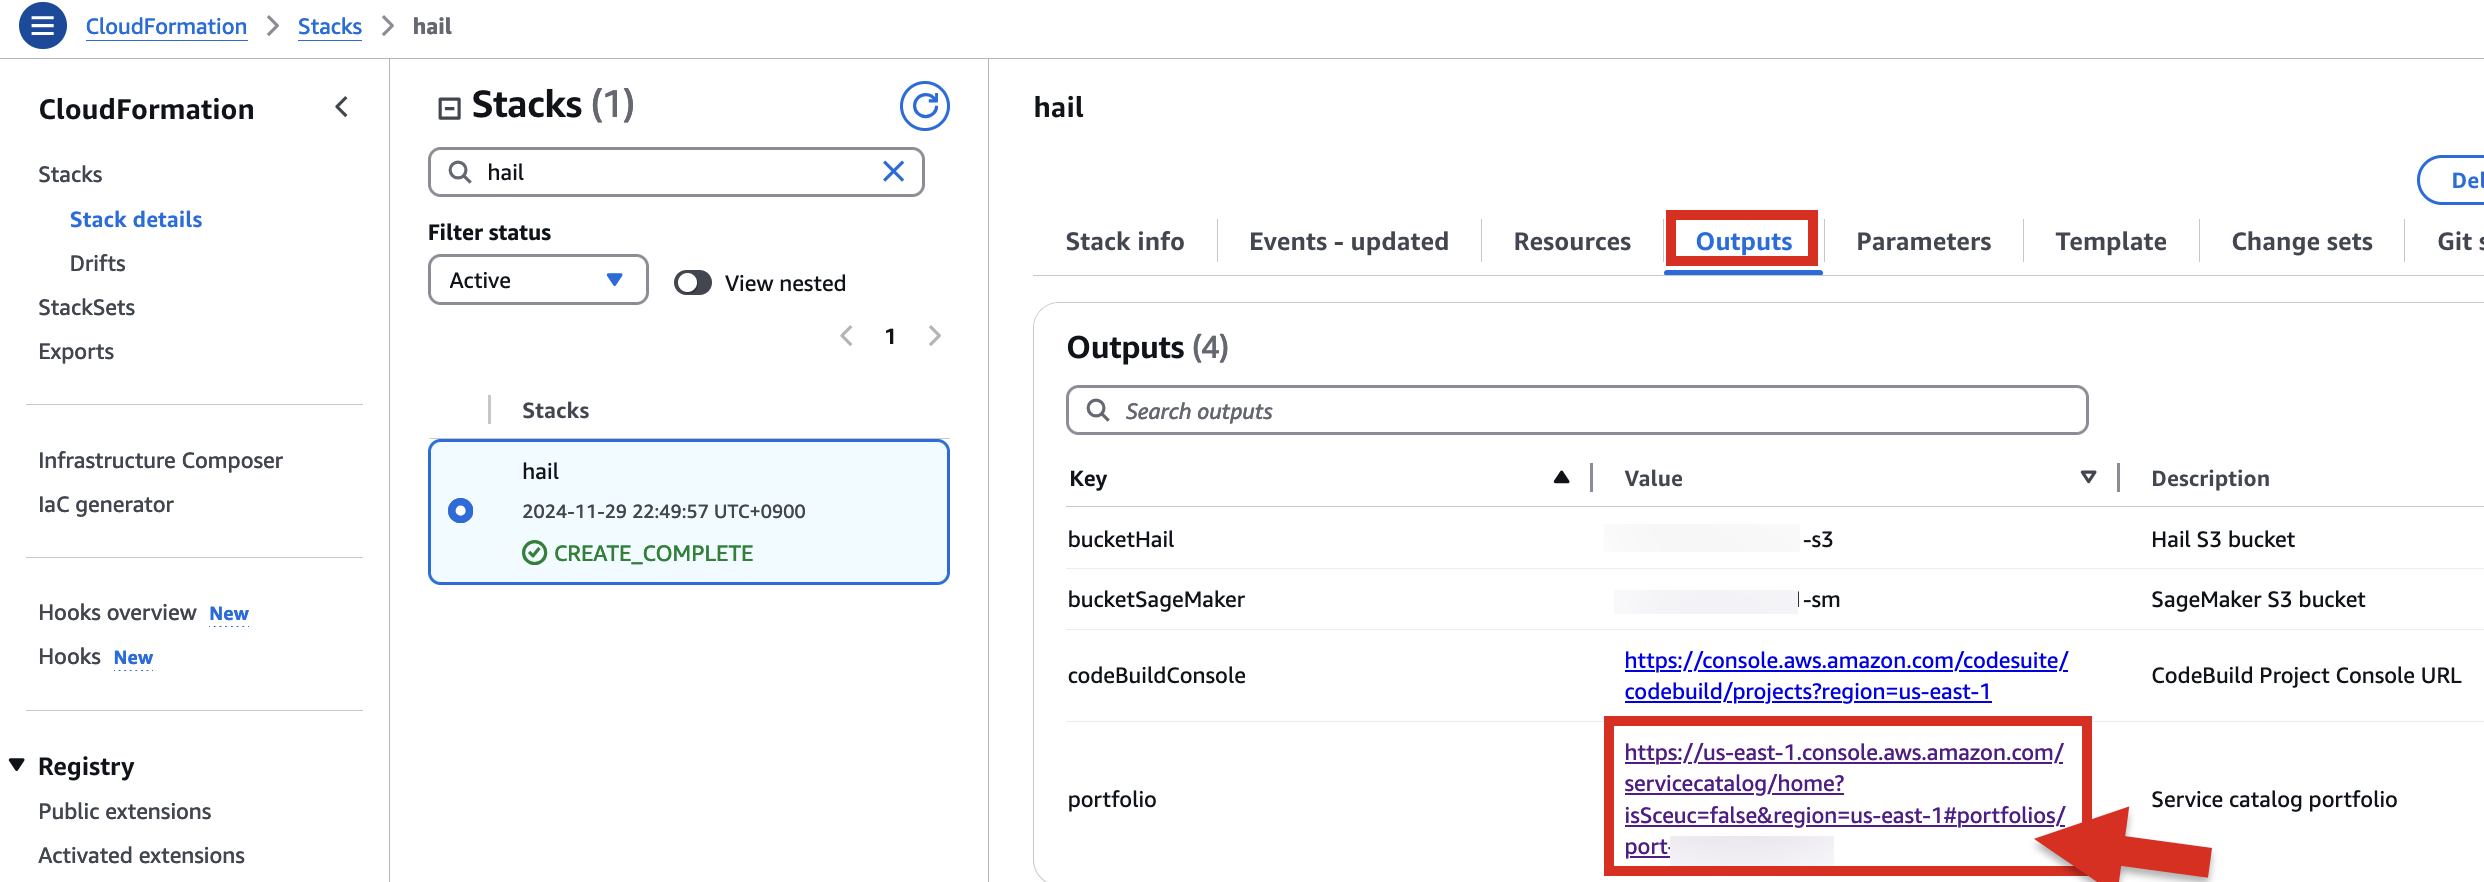Click the Search outputs field
2484x882 pixels.
1577,410
